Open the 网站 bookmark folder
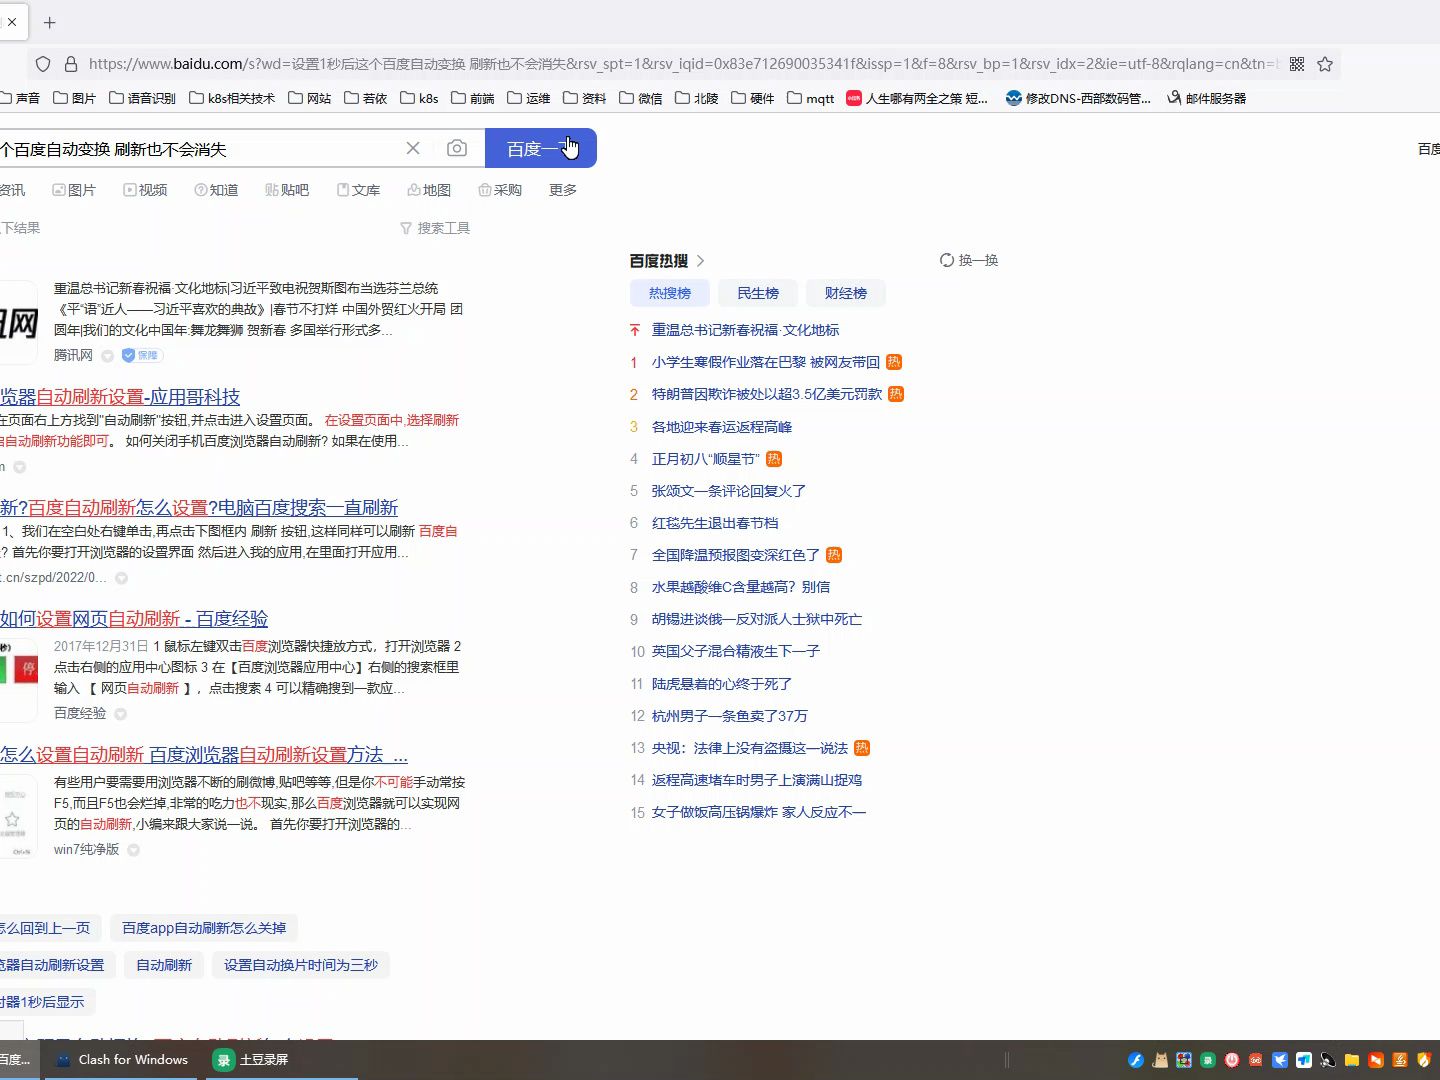1440x1080 pixels. (x=310, y=98)
